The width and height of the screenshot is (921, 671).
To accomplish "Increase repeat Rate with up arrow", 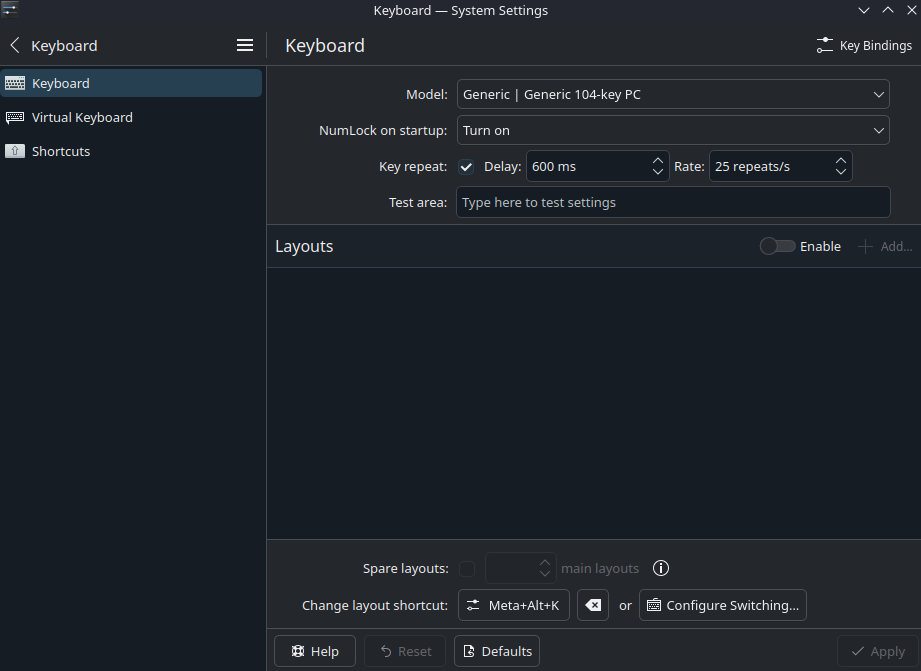I will [x=841, y=160].
